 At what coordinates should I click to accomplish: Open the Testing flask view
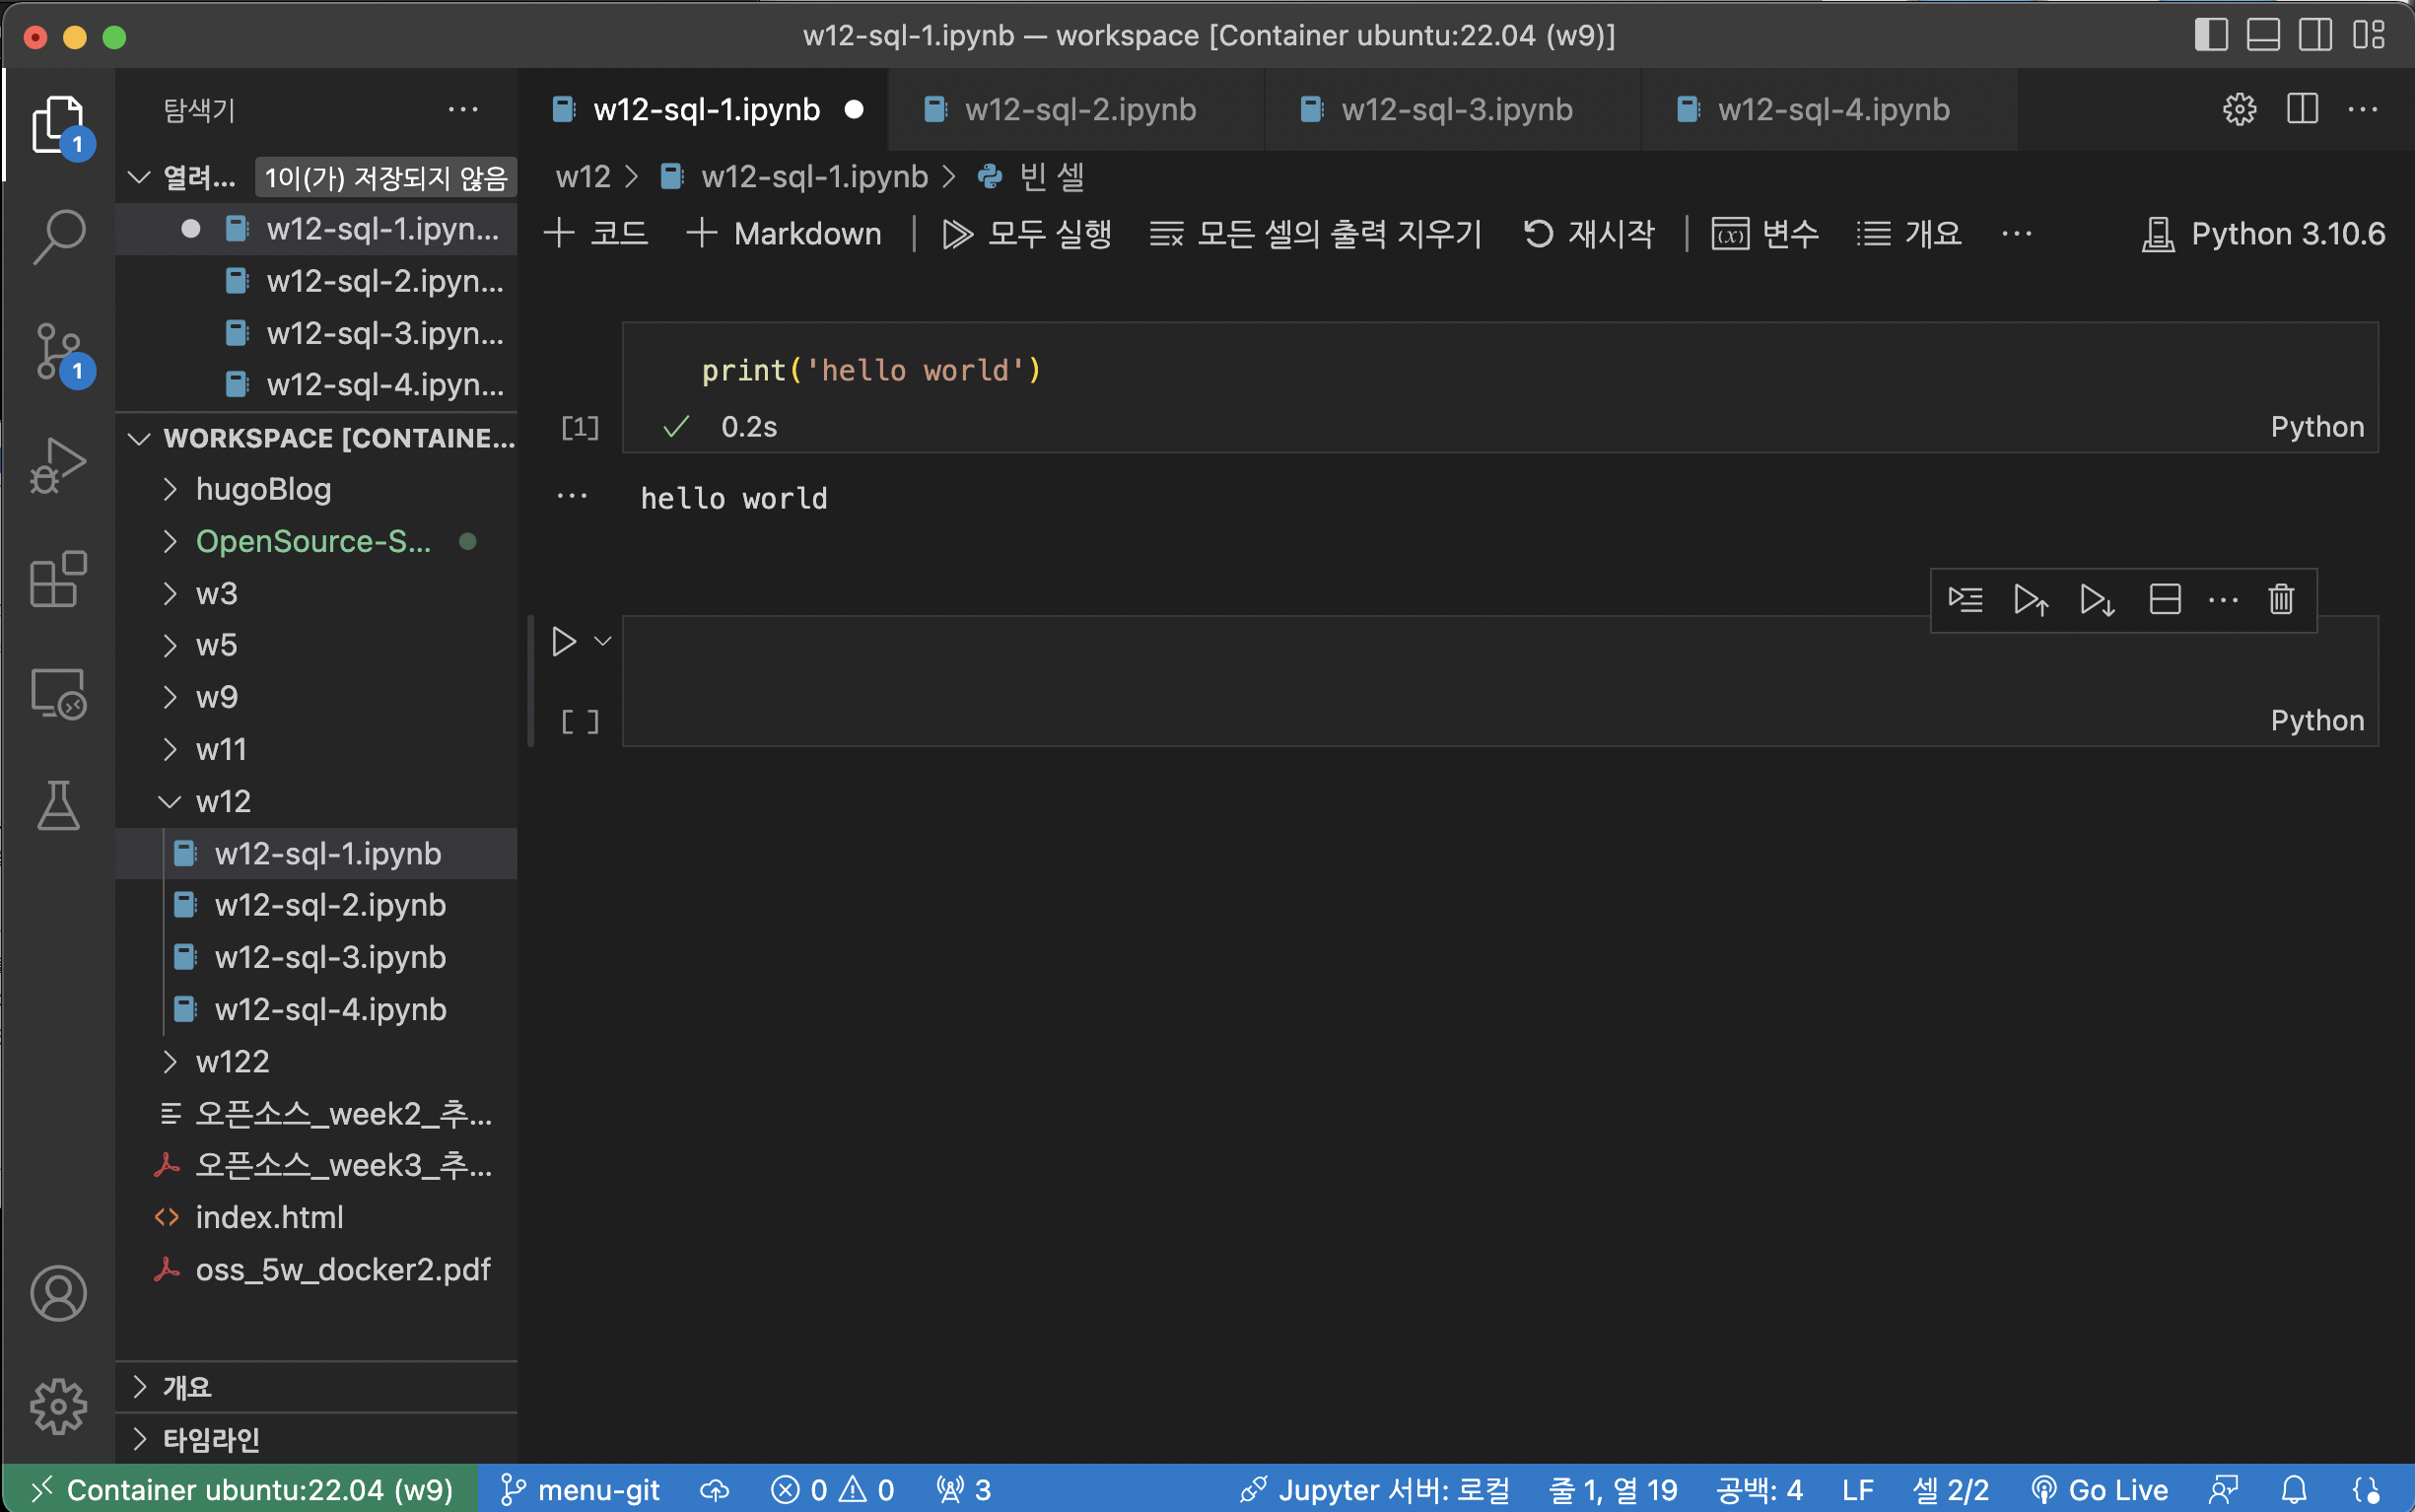[x=58, y=806]
